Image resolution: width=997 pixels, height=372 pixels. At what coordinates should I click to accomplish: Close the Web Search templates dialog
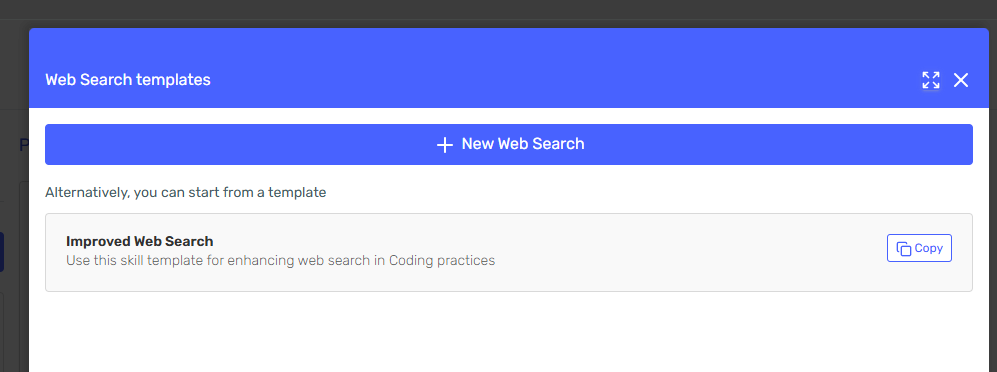click(x=961, y=80)
